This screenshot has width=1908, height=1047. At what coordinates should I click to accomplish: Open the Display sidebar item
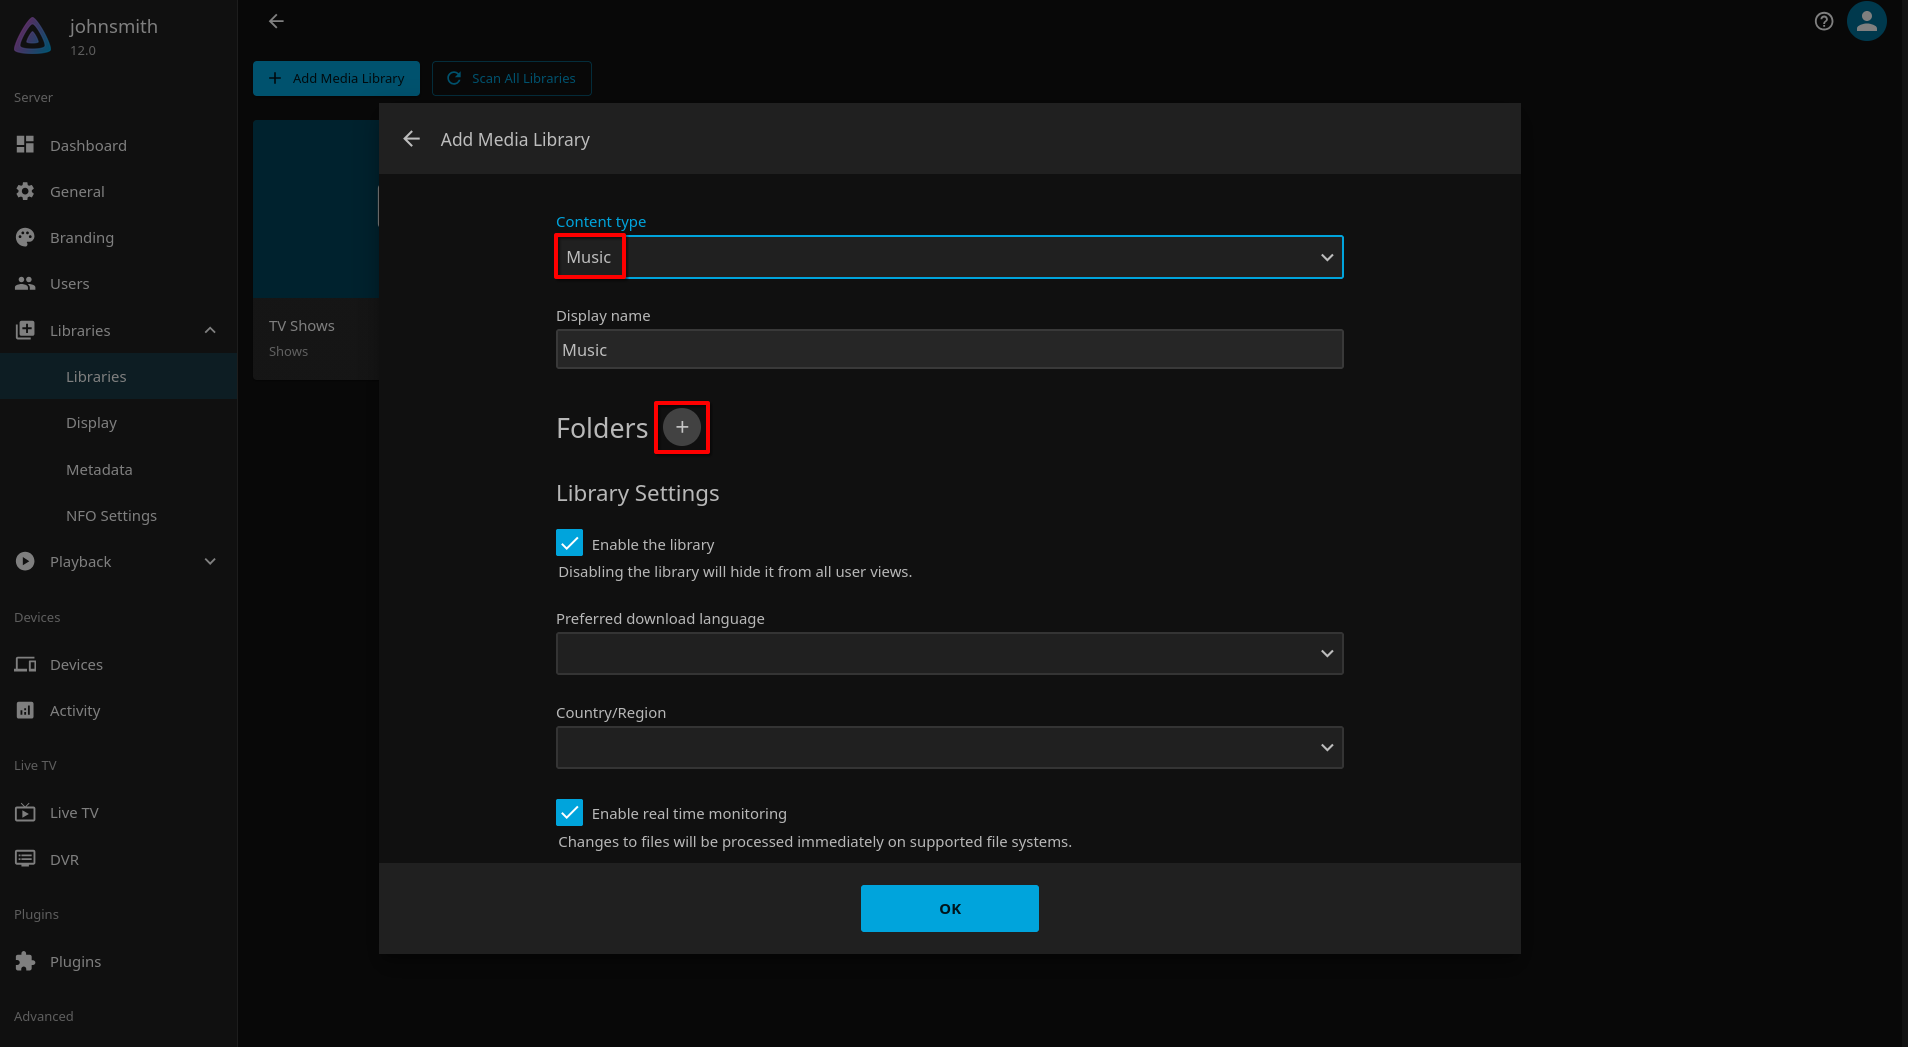pos(119,423)
